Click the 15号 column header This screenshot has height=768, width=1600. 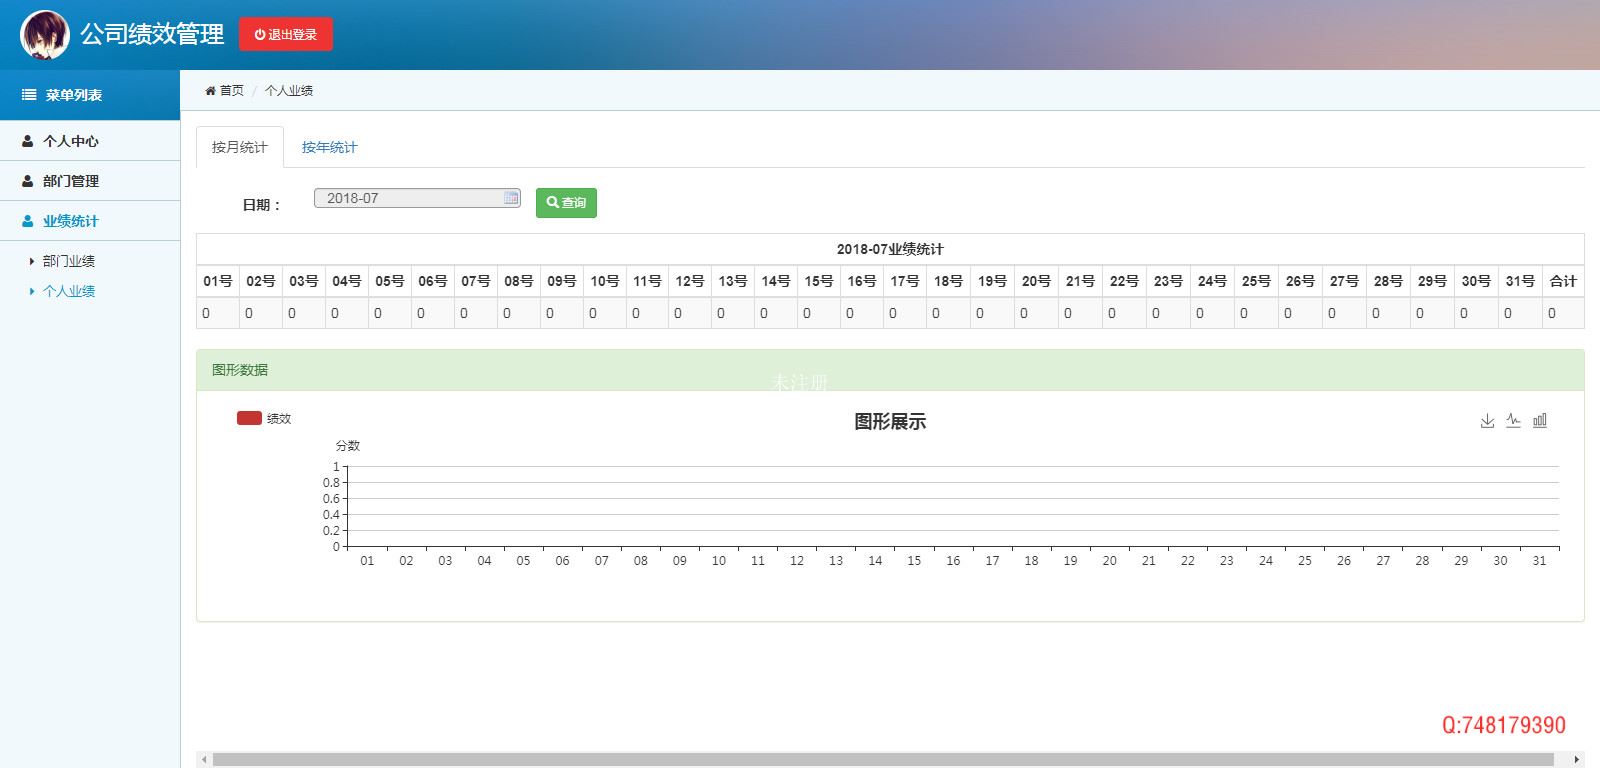tap(819, 281)
